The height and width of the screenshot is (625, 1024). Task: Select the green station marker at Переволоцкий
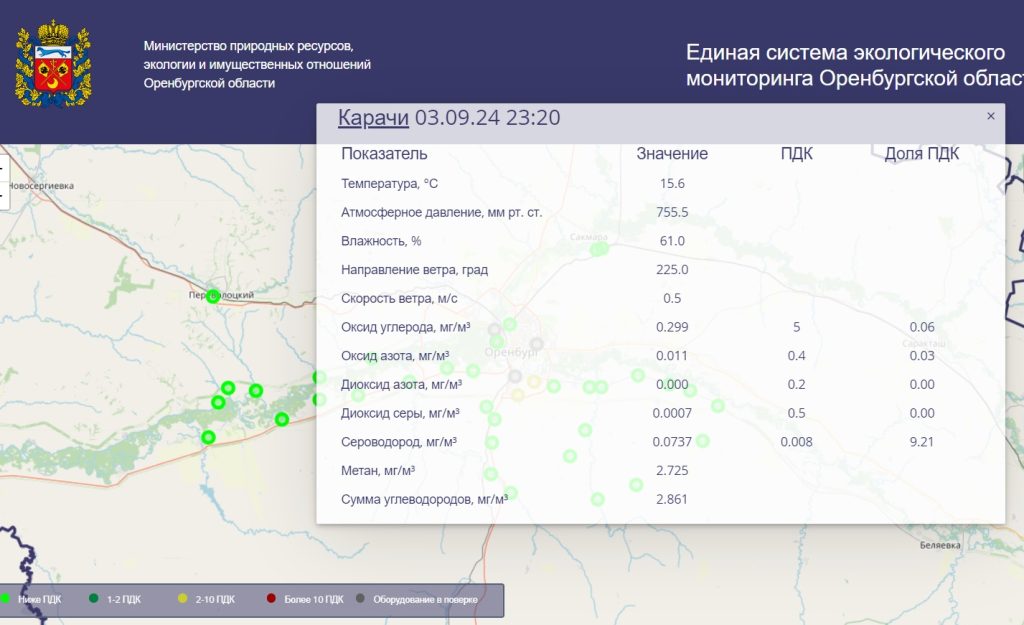(213, 295)
